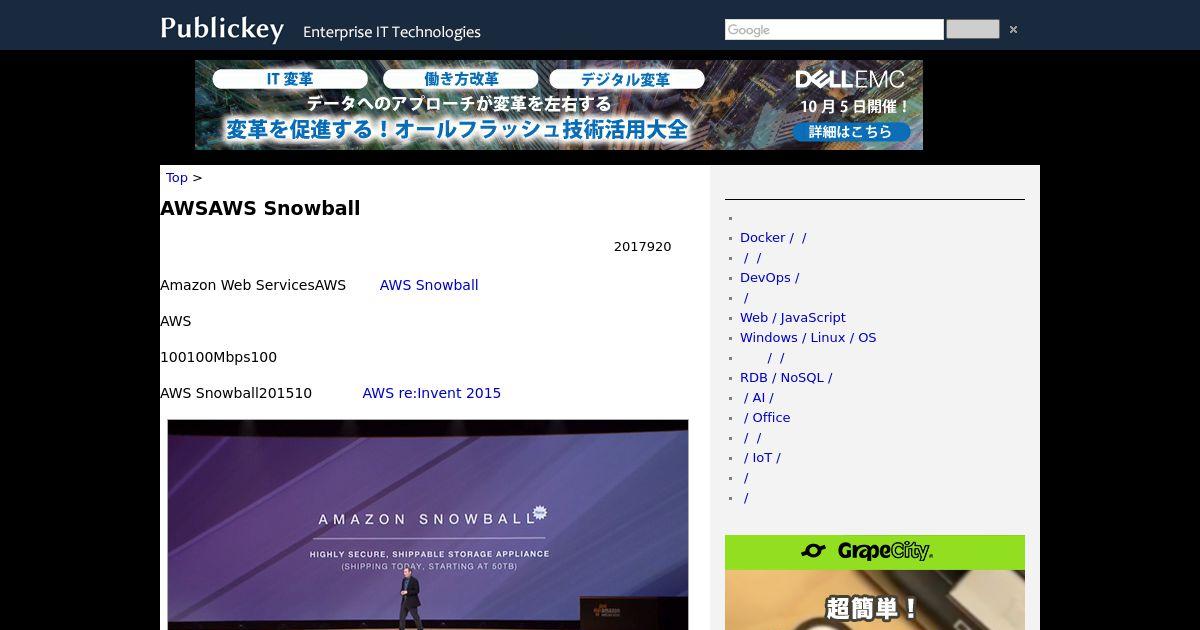
Task: Follow the Top breadcrumb link
Action: click(x=177, y=177)
